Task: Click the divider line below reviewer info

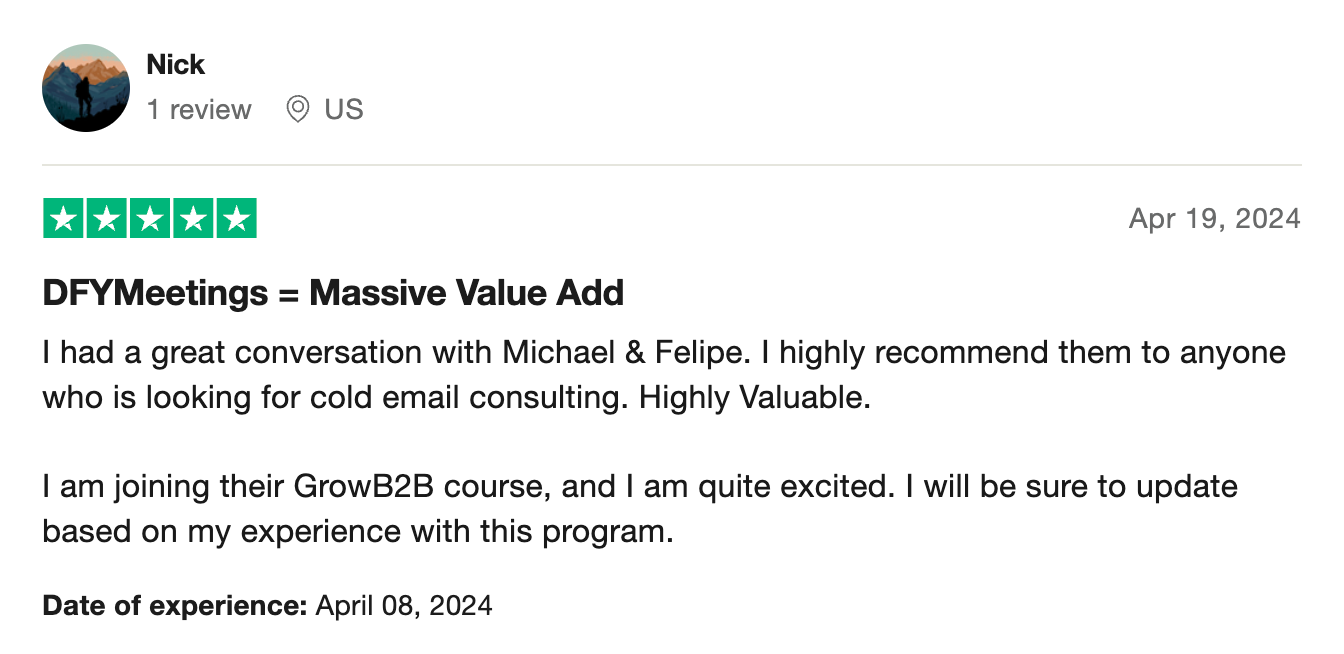Action: coord(672,165)
